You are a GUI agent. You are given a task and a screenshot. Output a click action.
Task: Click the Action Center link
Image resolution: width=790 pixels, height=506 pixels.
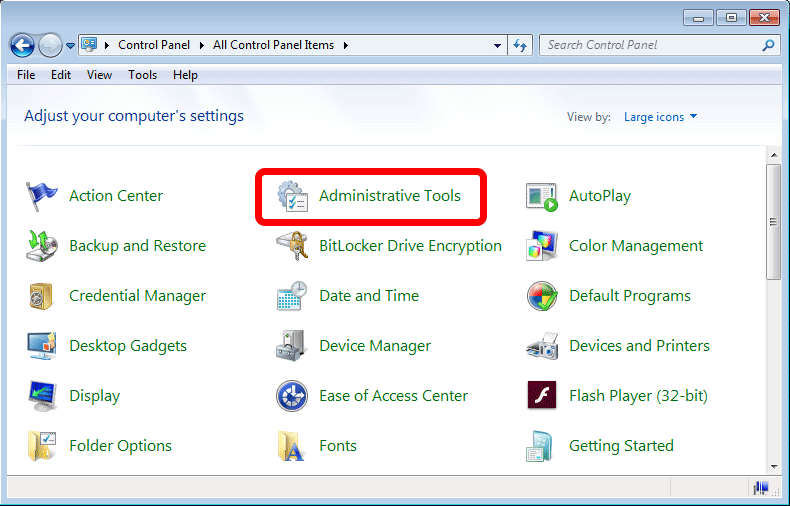point(116,196)
